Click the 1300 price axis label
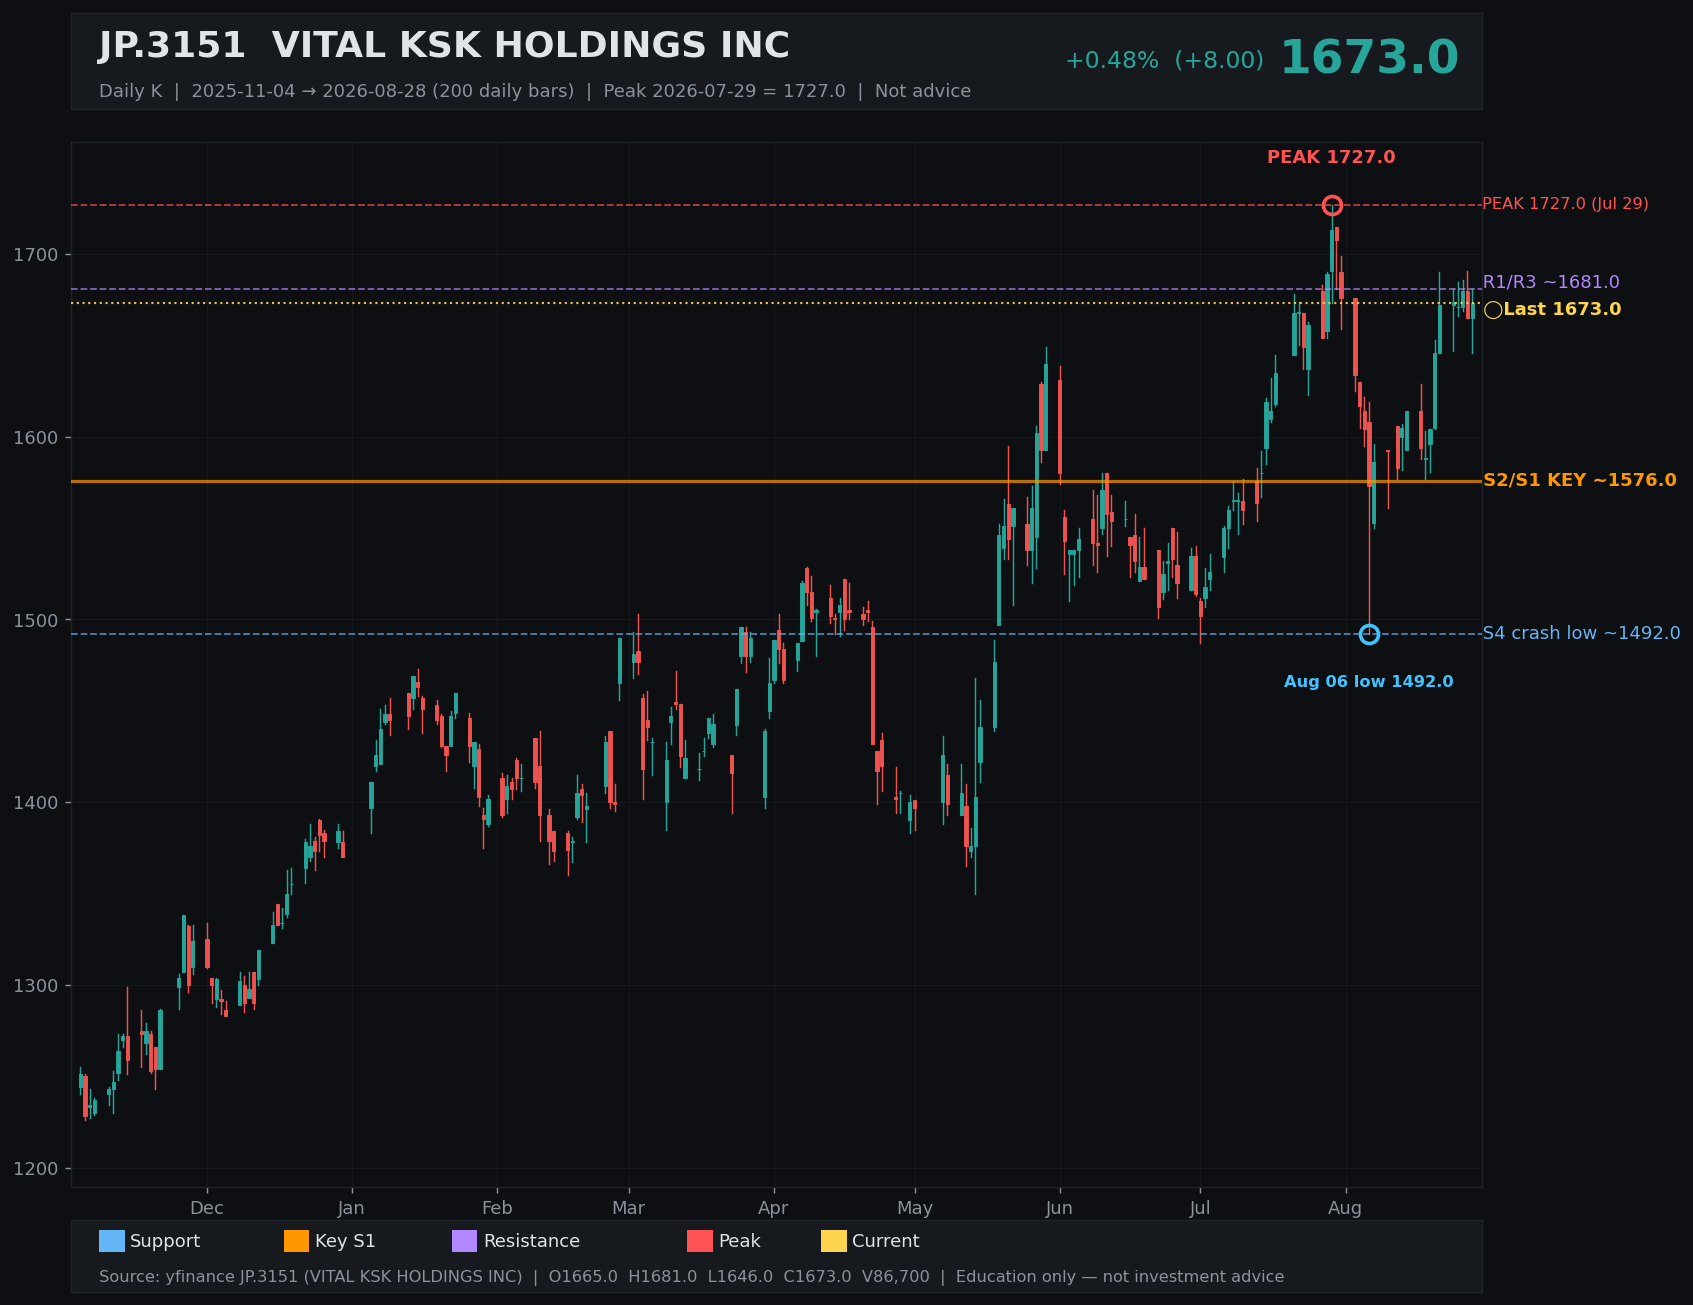 [x=36, y=986]
